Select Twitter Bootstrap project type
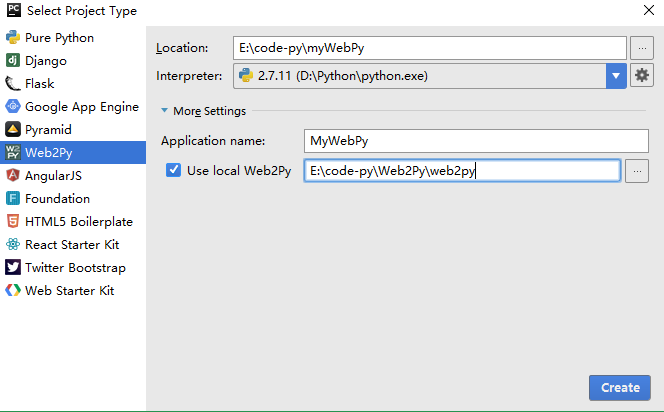The height and width of the screenshot is (412, 664). click(x=73, y=267)
